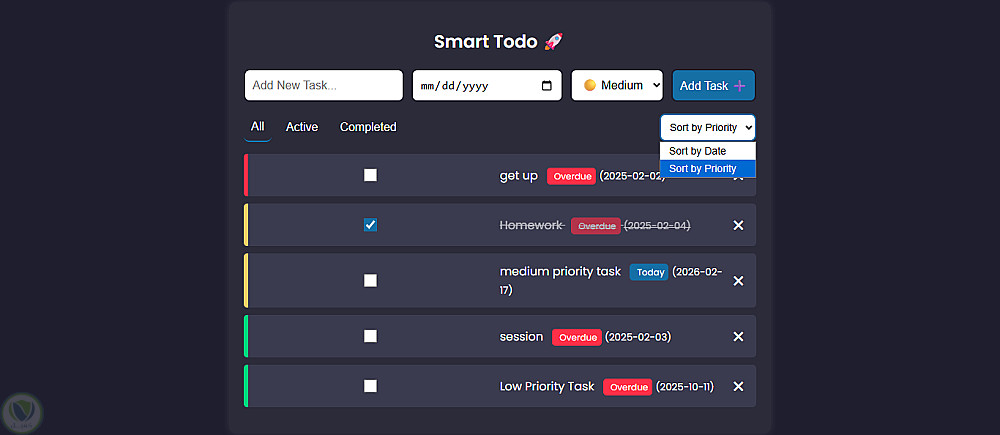This screenshot has width=1000, height=435.
Task: Mark the get up task as complete
Action: click(370, 175)
